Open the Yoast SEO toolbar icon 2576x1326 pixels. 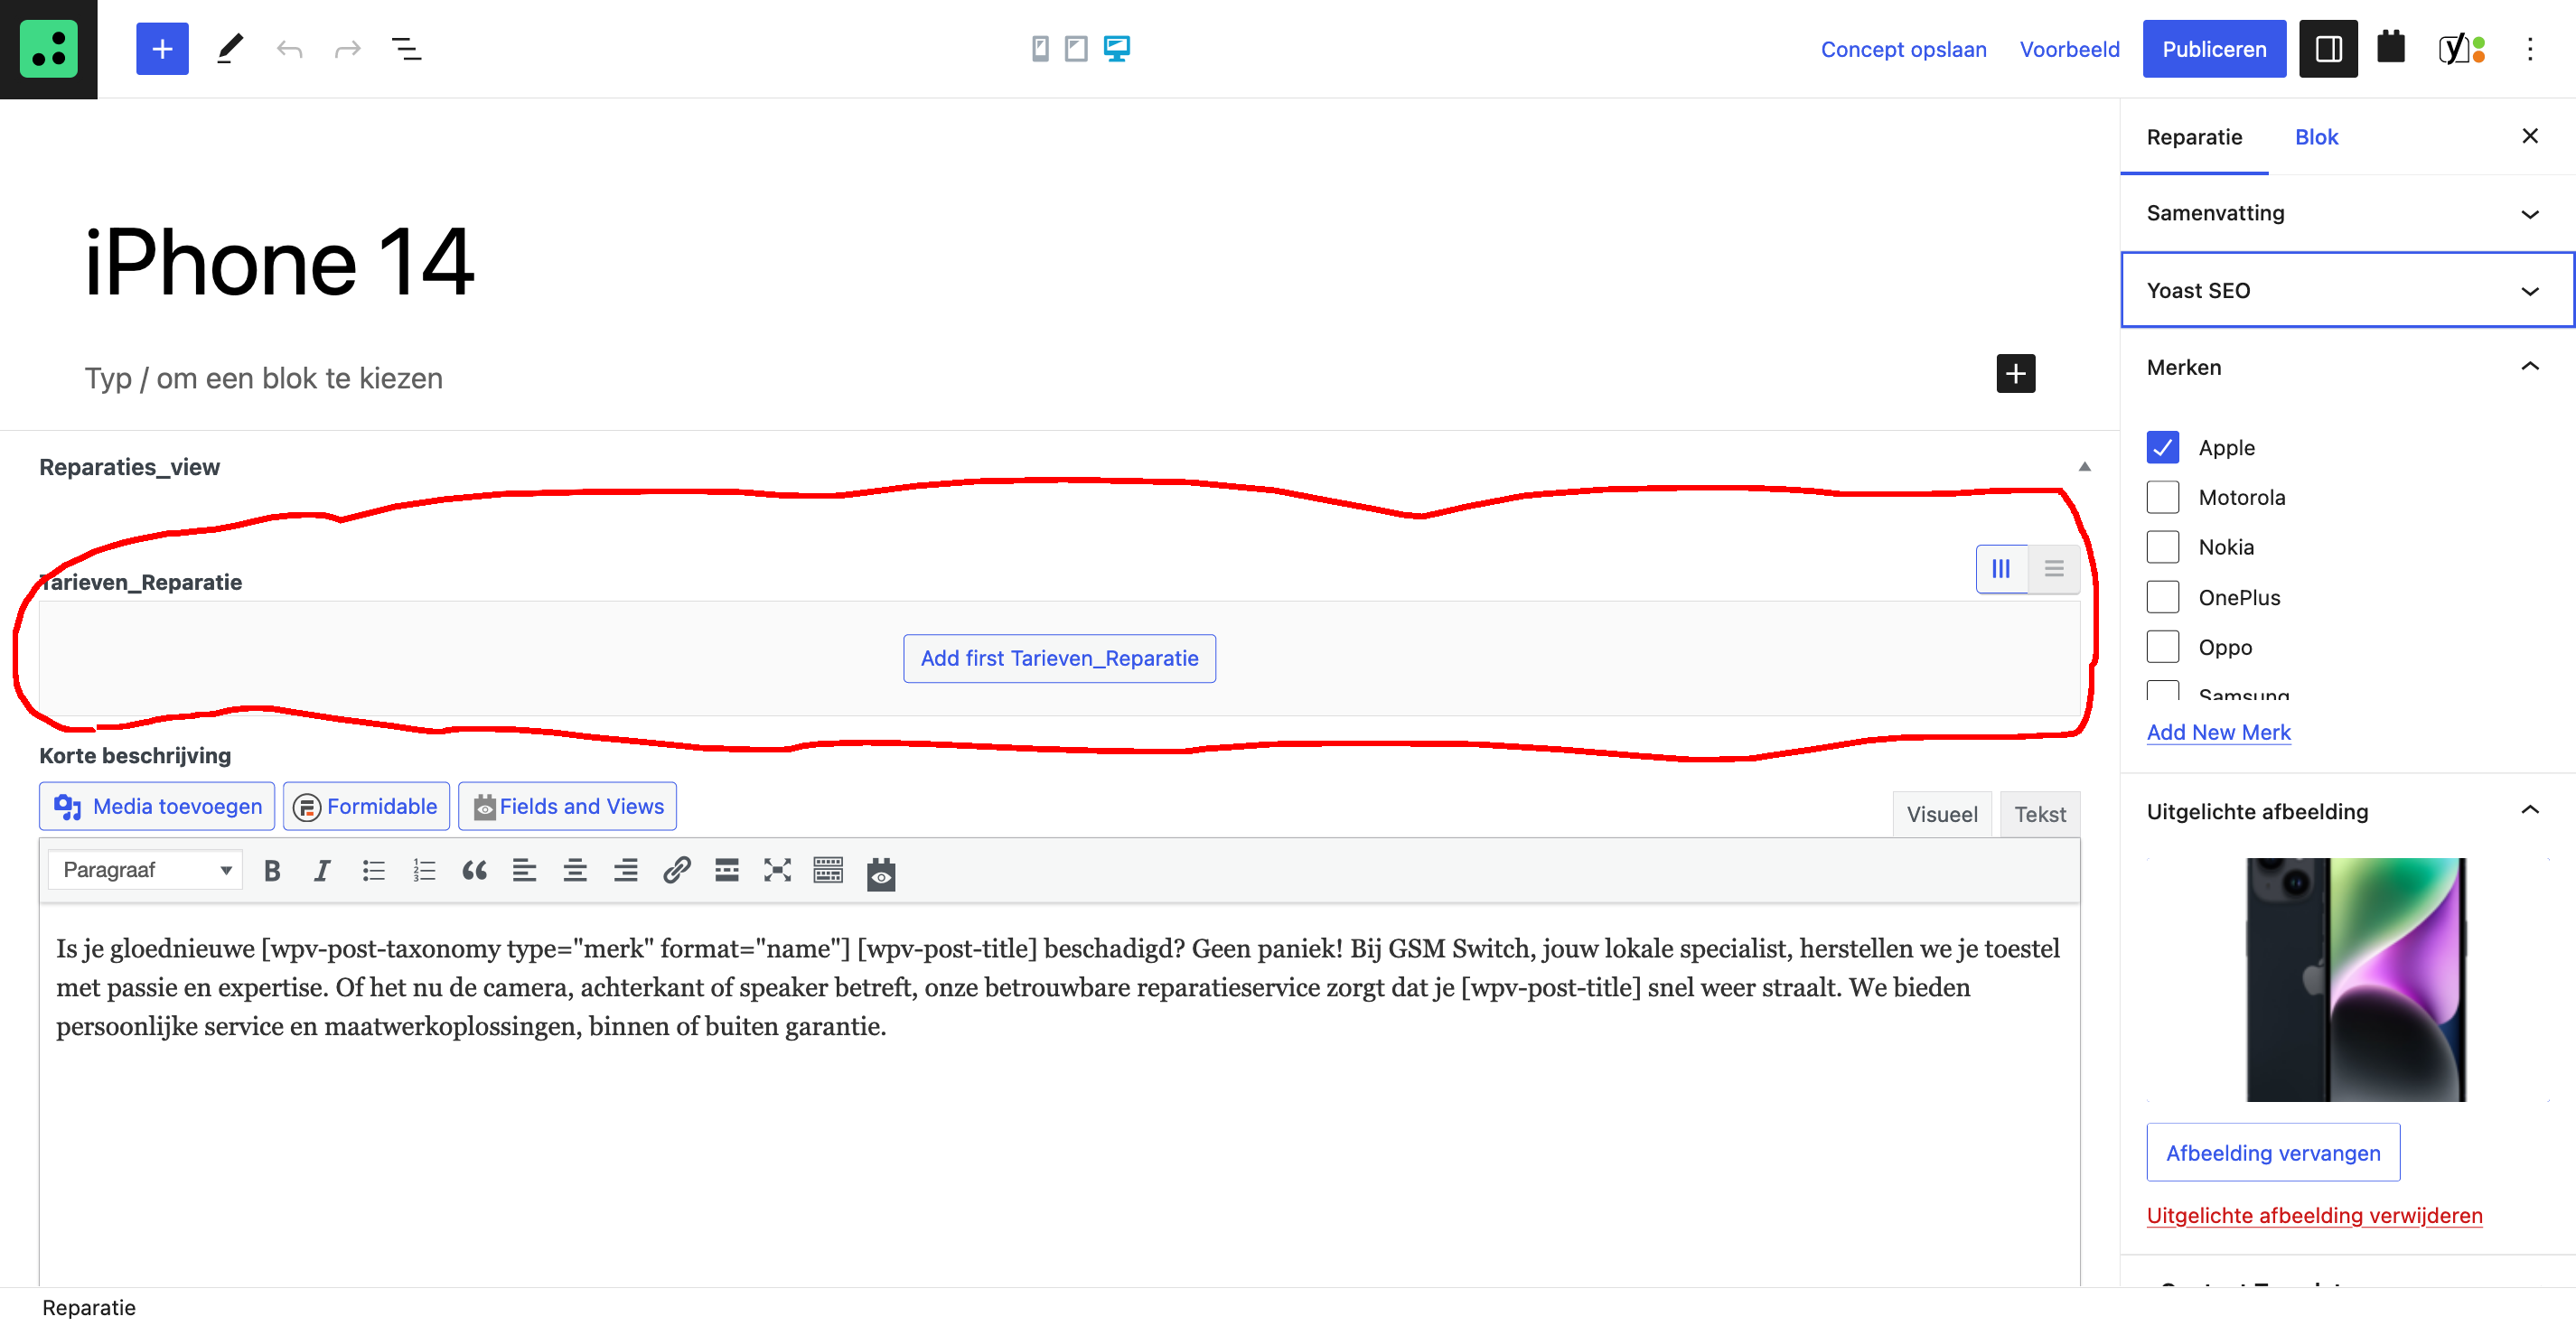[x=2461, y=49]
